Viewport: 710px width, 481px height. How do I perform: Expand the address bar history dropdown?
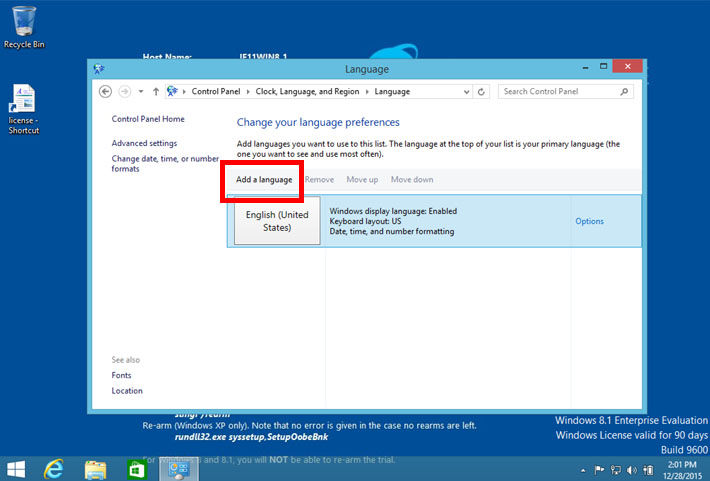[x=466, y=91]
